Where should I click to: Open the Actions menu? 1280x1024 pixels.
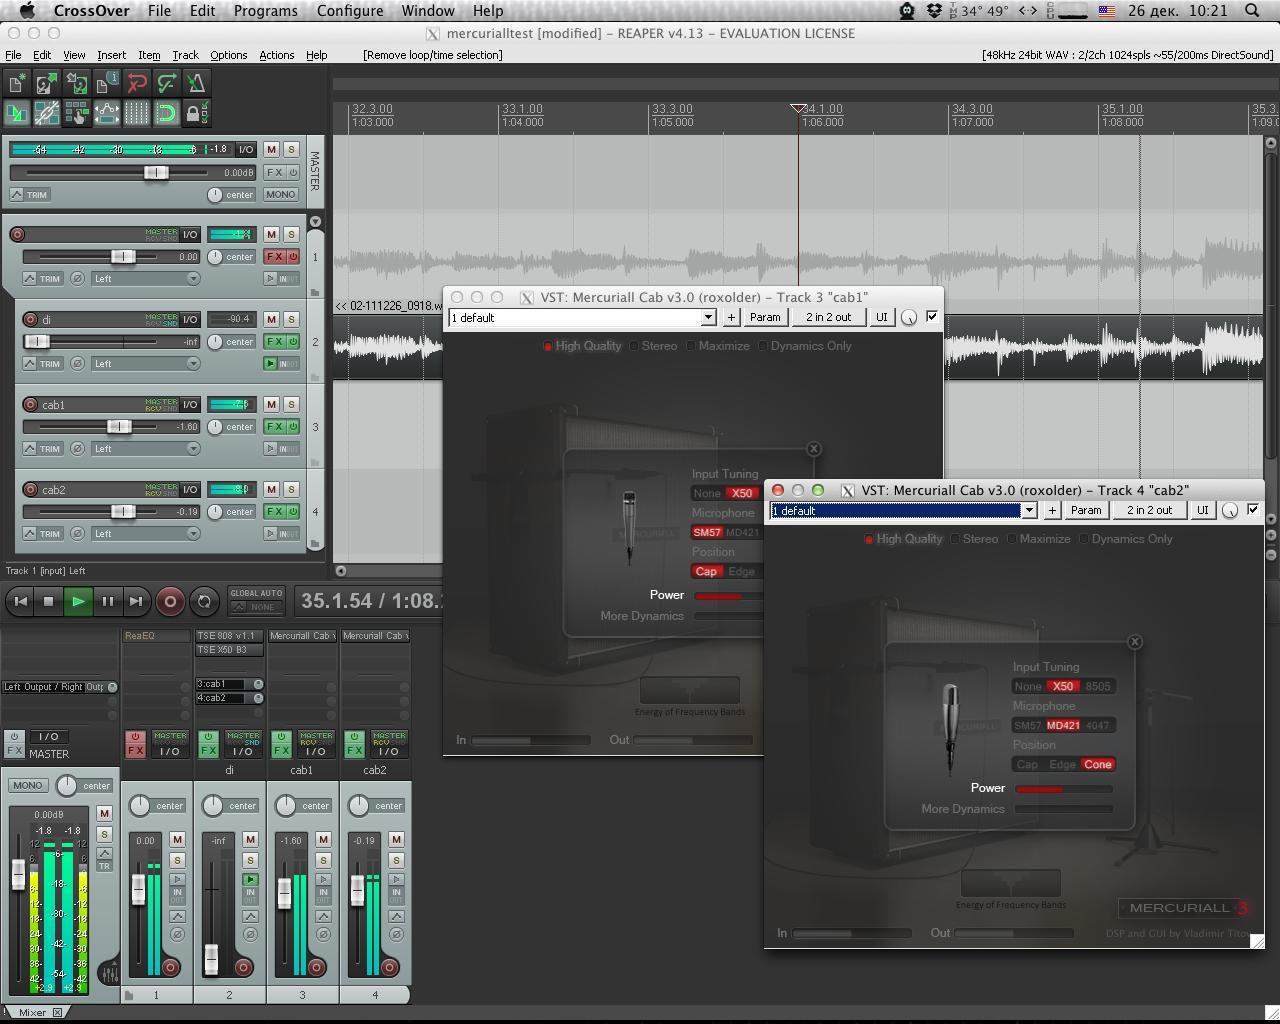pyautogui.click(x=276, y=55)
